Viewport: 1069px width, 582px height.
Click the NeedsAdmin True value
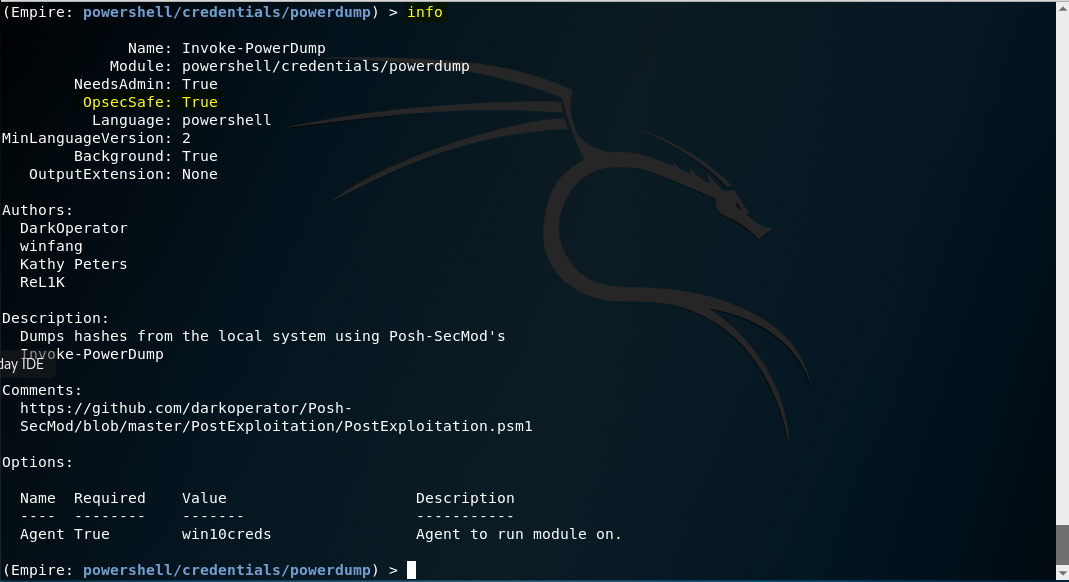tap(200, 84)
